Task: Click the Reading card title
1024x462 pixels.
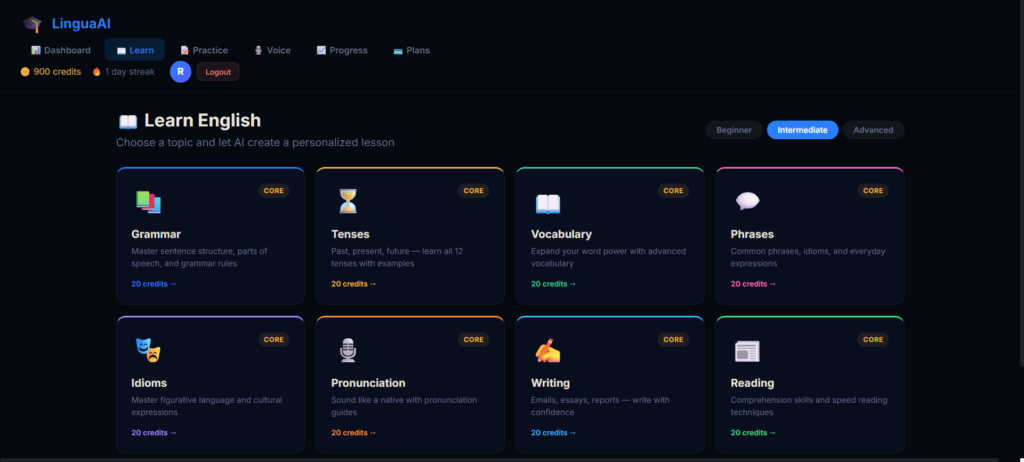Action: (x=752, y=383)
